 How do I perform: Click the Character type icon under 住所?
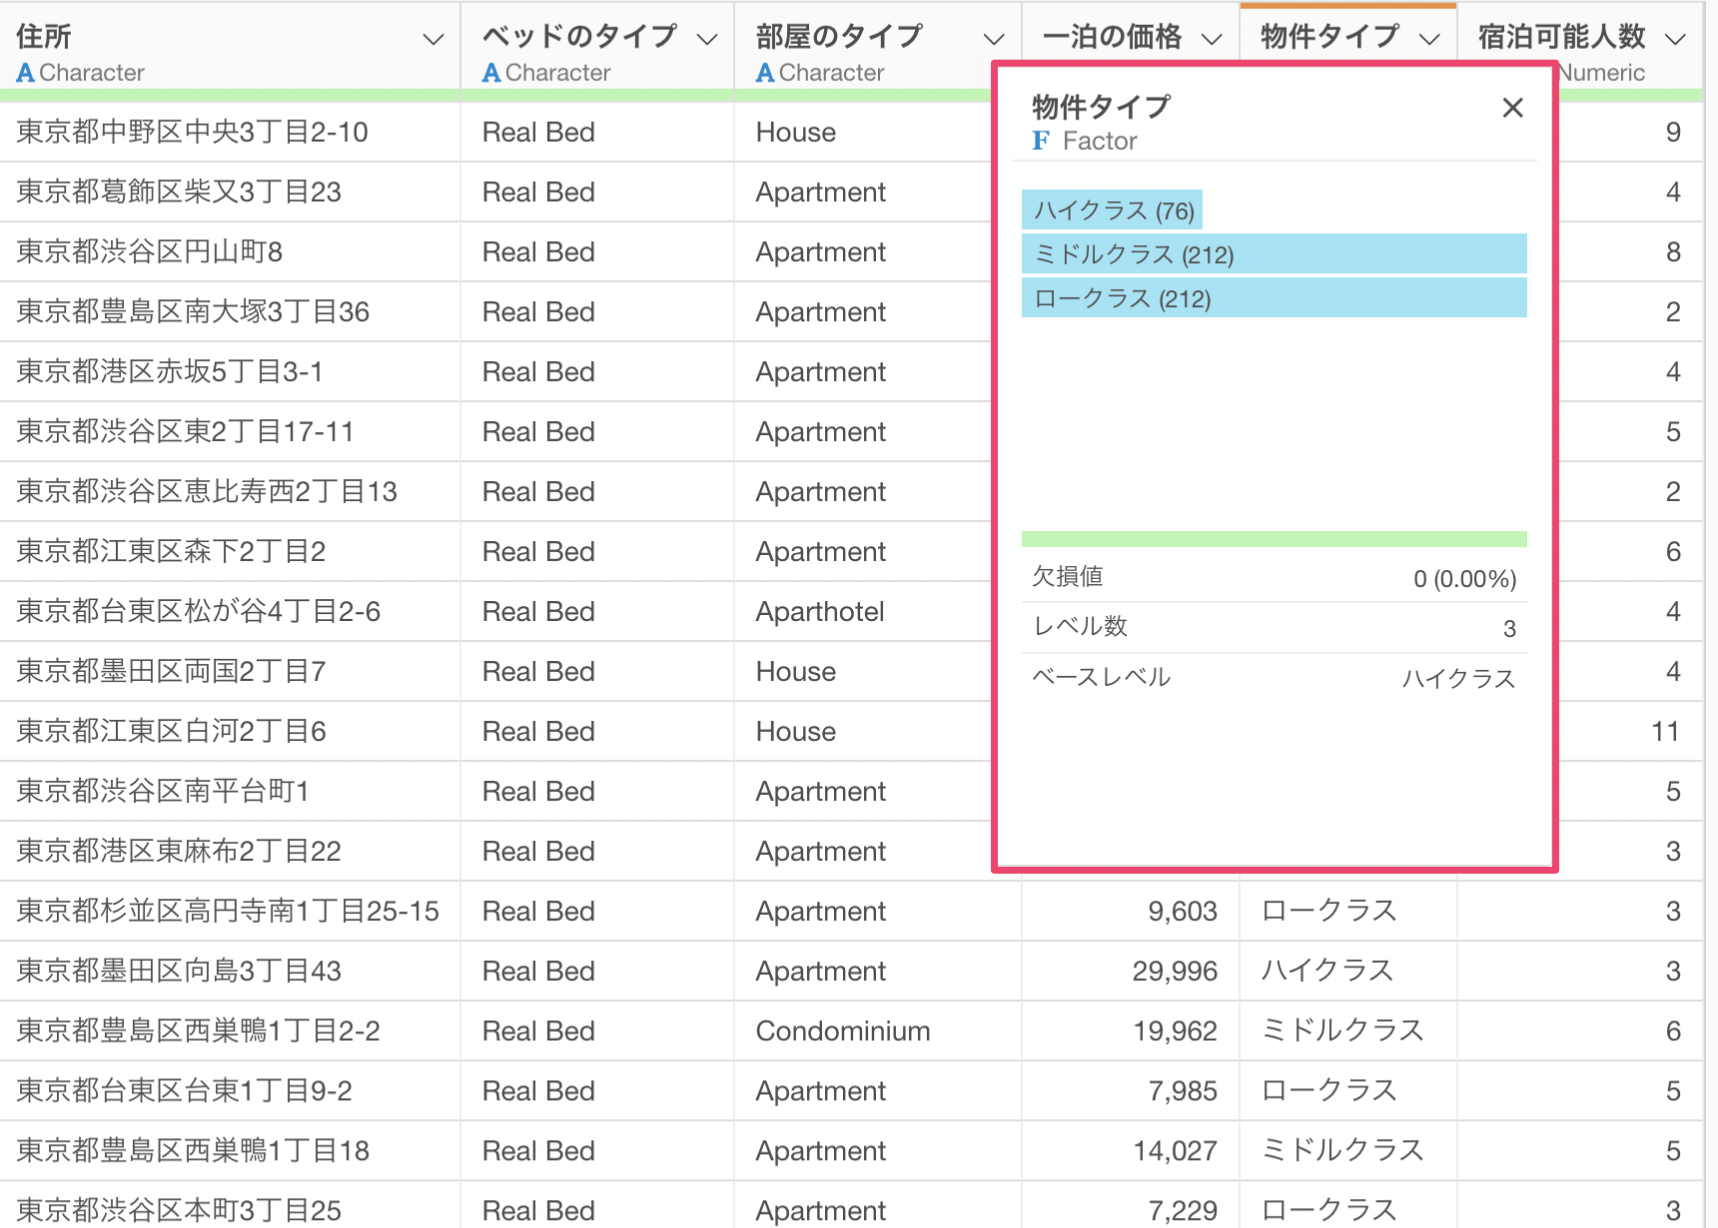pos(25,73)
